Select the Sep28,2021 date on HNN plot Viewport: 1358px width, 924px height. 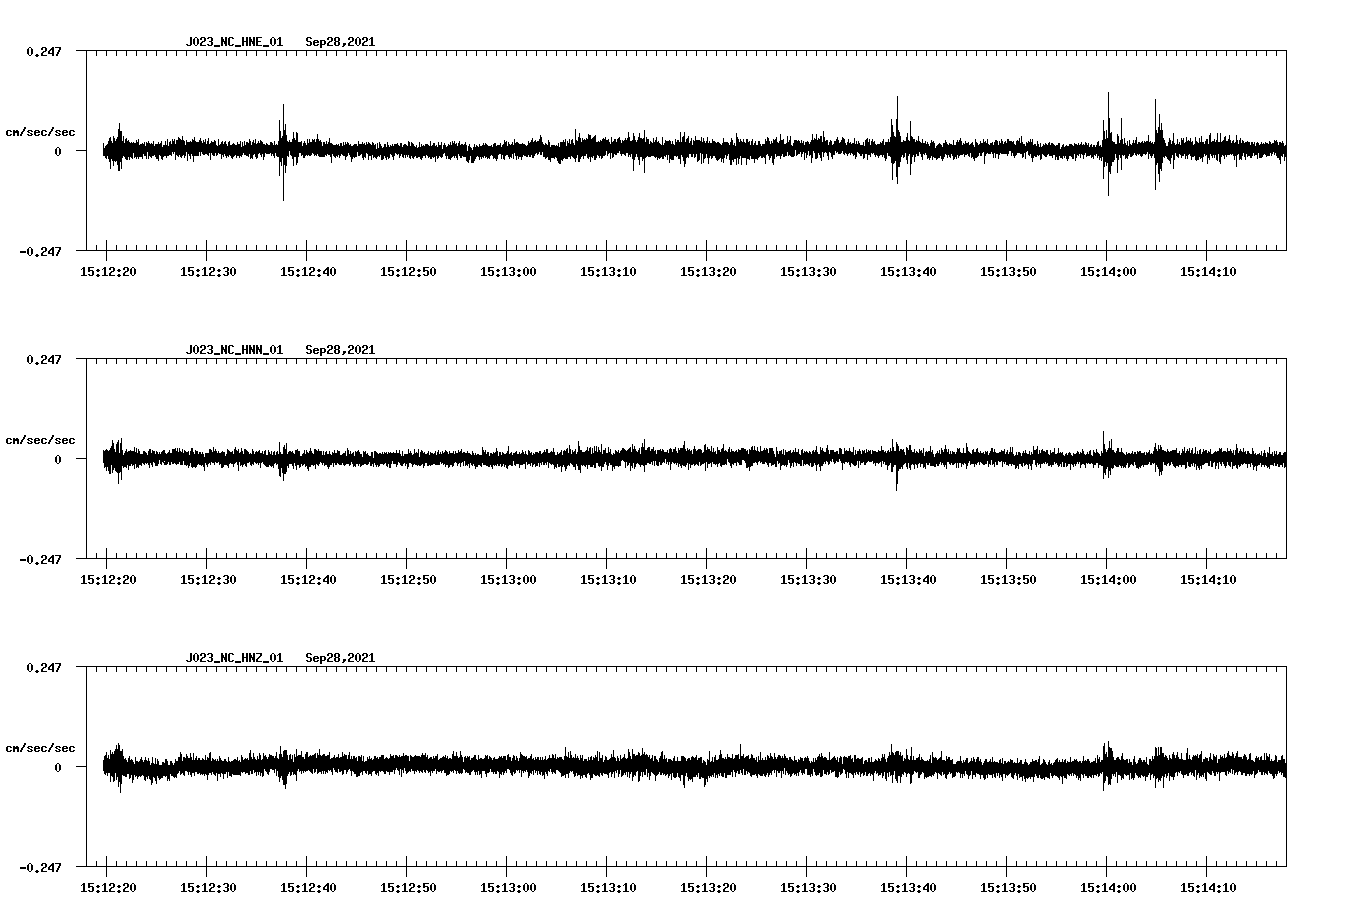click(340, 350)
